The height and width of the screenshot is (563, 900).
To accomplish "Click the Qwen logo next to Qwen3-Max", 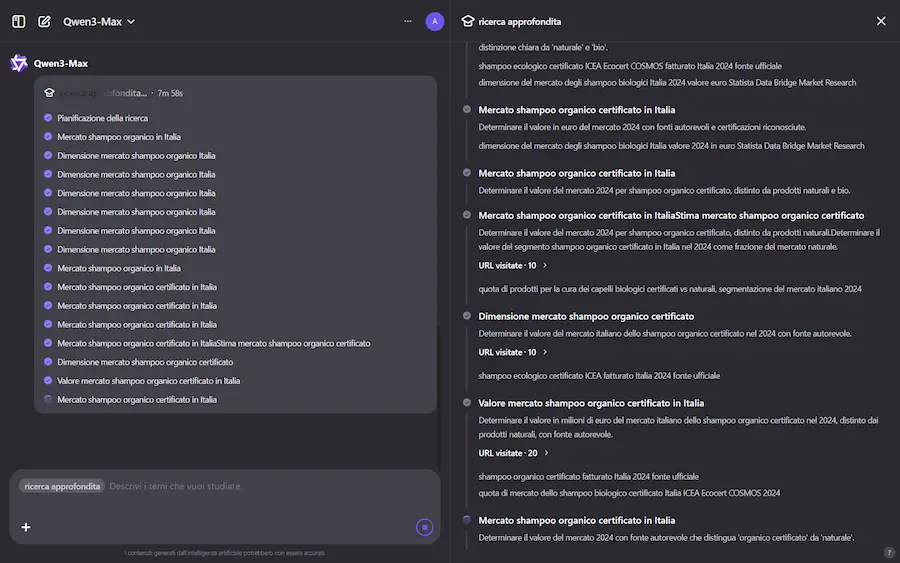I will tap(19, 63).
